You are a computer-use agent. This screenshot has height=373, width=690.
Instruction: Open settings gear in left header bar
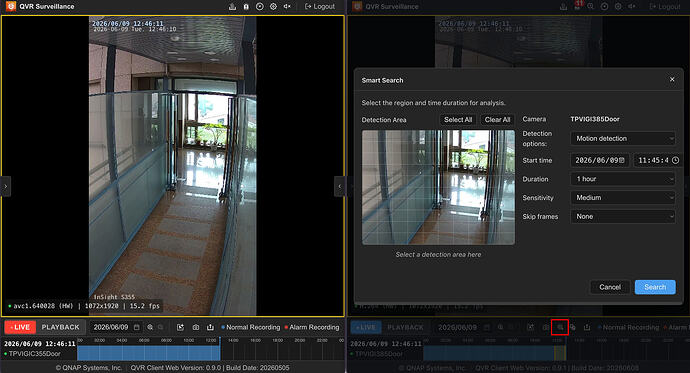[273, 7]
